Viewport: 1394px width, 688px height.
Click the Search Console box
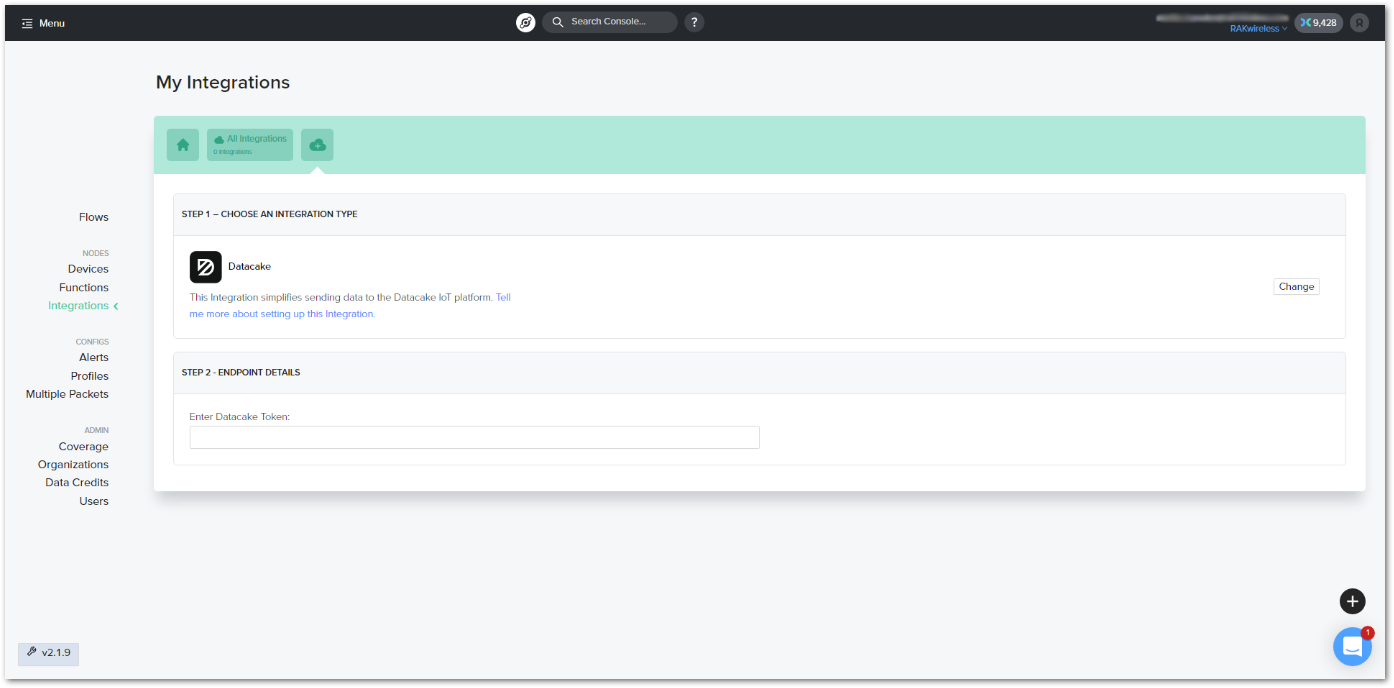tap(610, 22)
